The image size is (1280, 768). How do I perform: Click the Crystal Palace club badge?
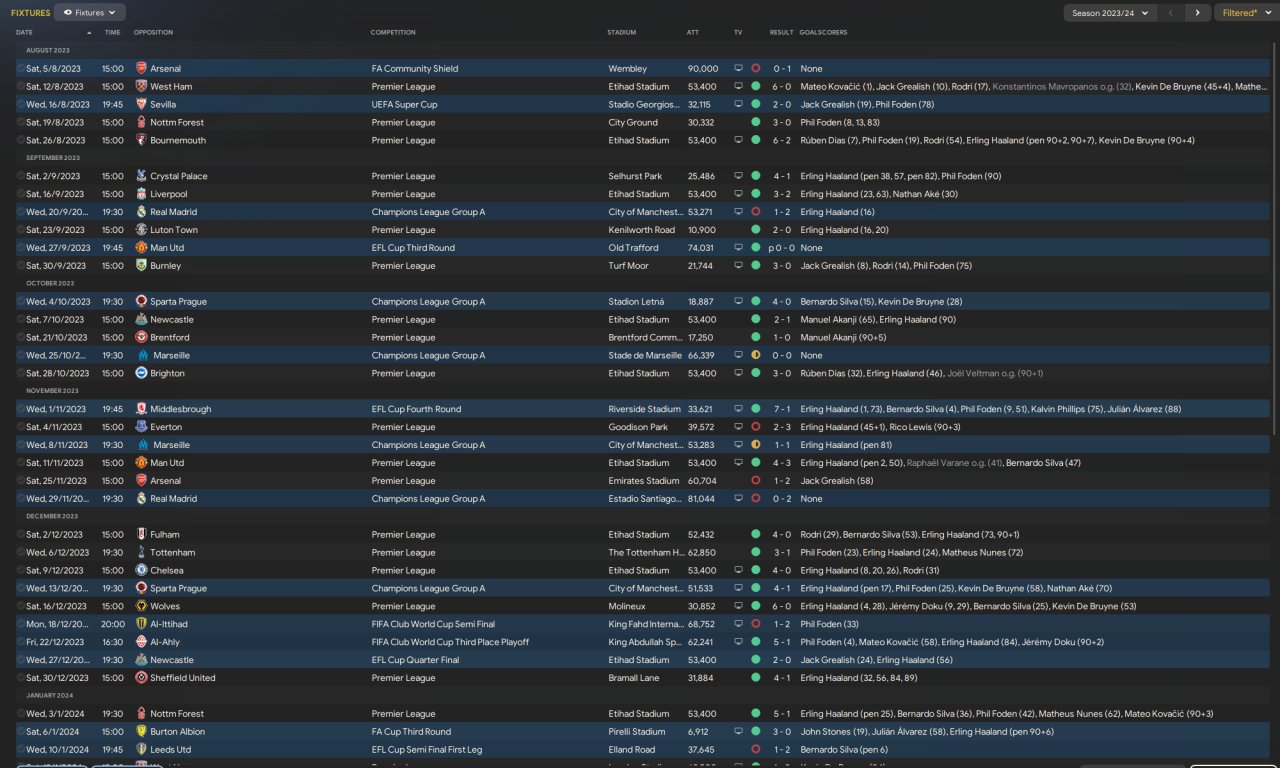coord(141,176)
